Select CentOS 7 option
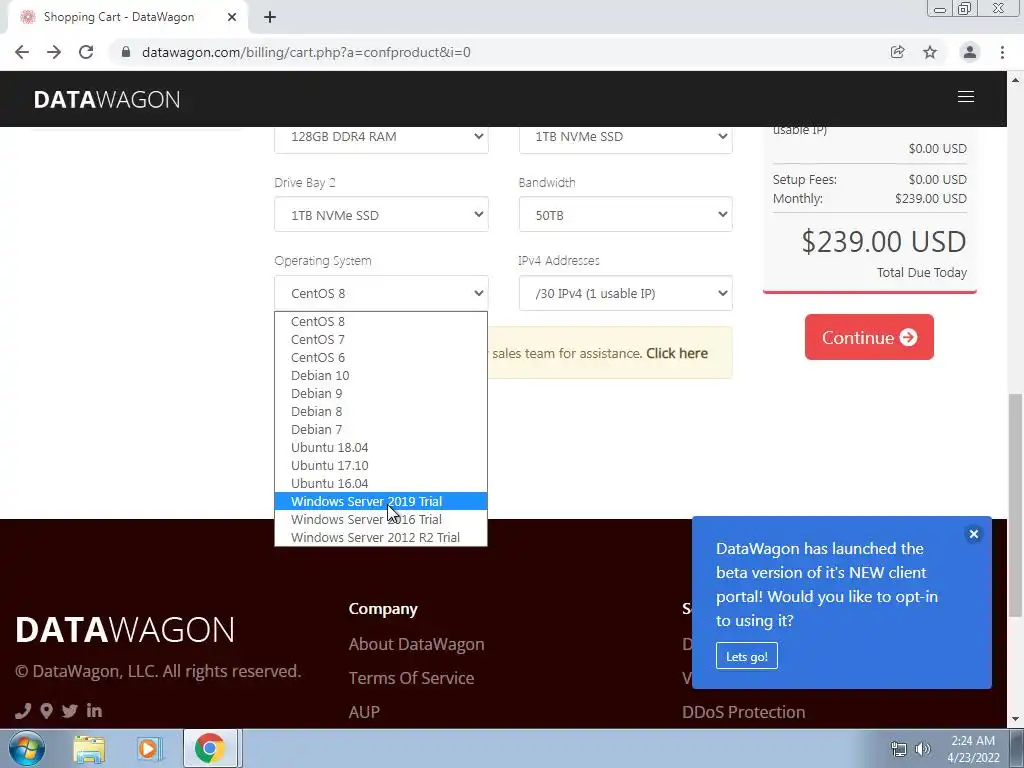This screenshot has height=768, width=1024. click(x=381, y=340)
